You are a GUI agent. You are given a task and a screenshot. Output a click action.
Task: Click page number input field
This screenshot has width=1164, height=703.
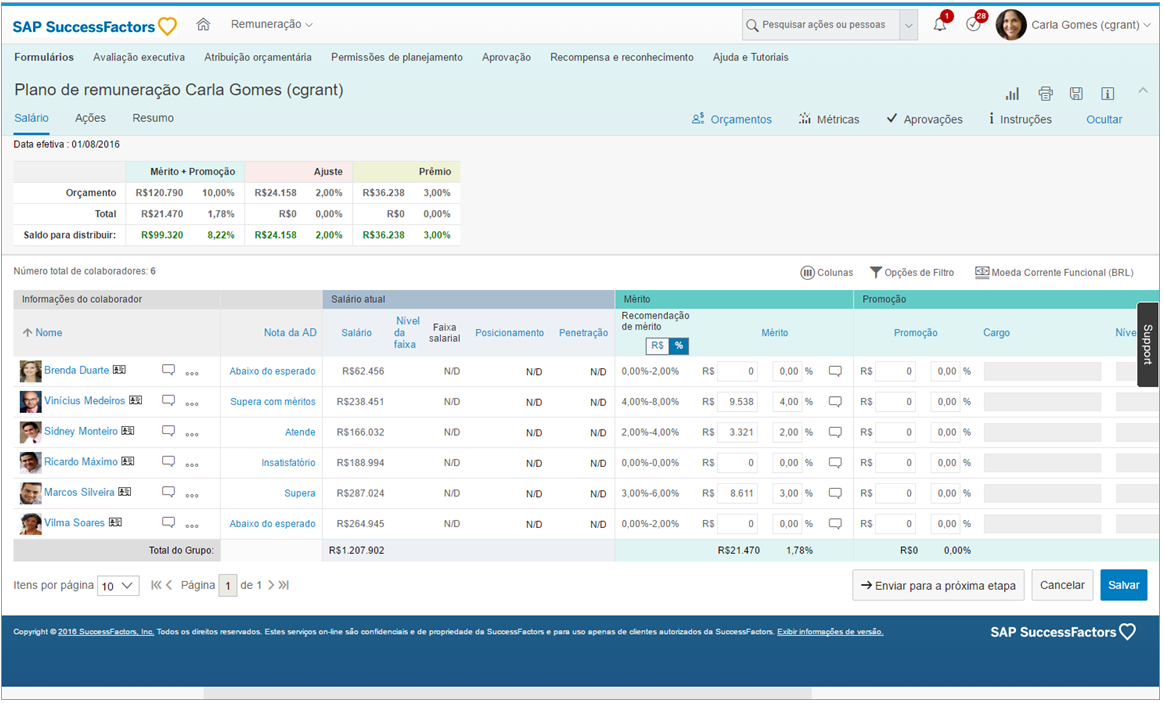pos(228,586)
